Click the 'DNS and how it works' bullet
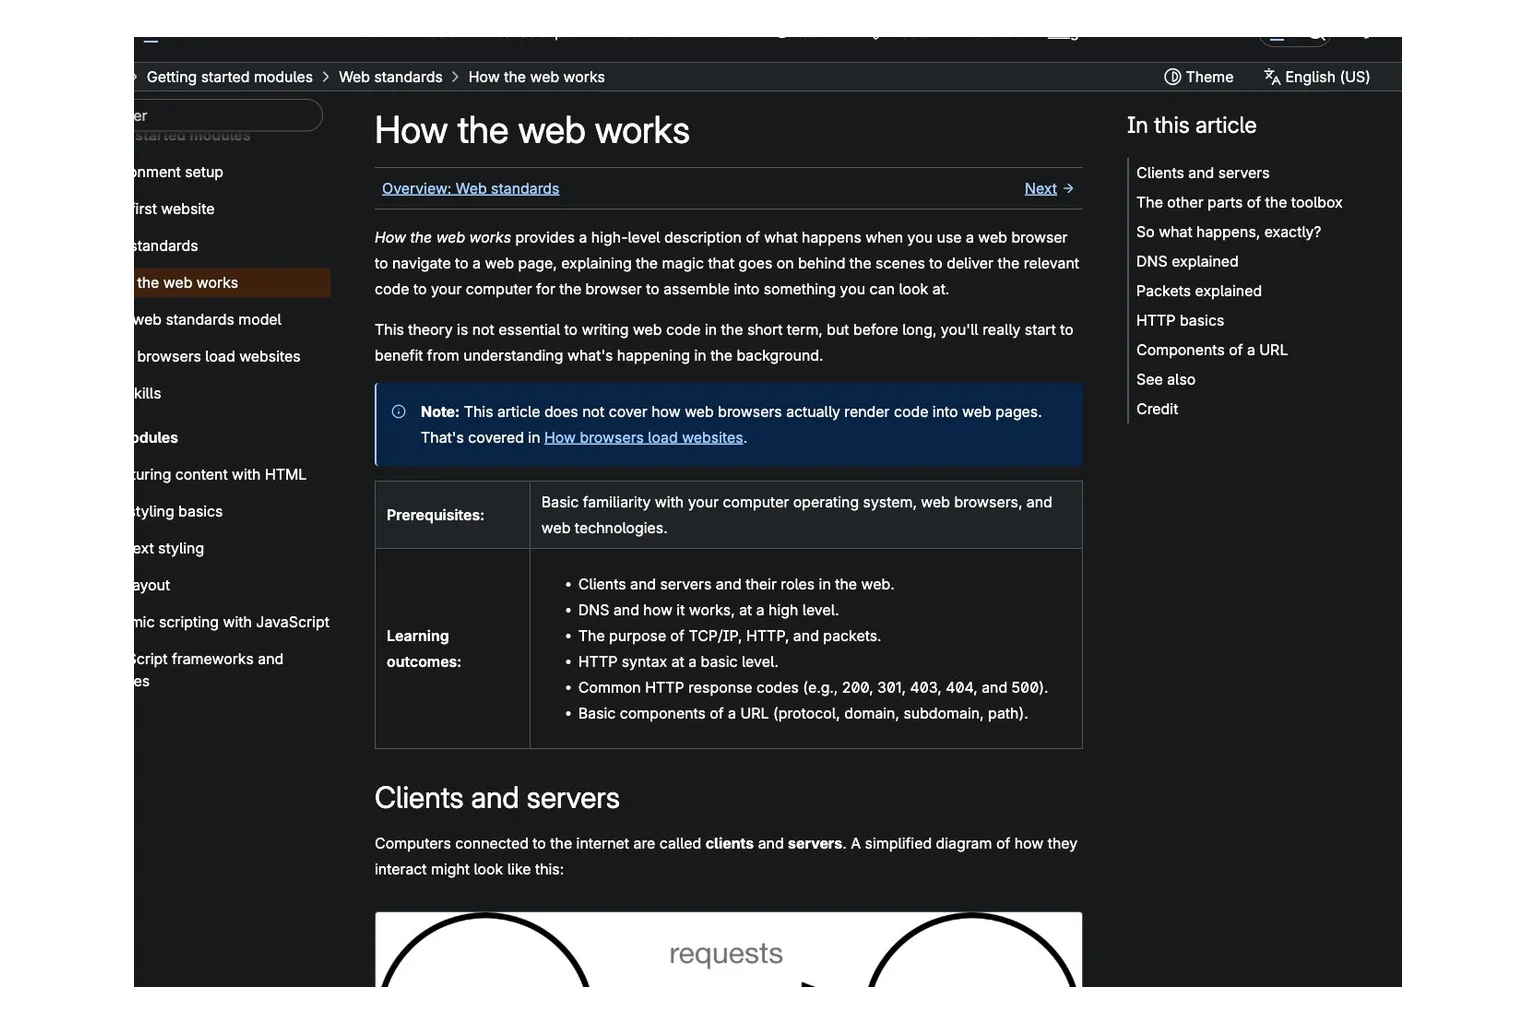This screenshot has width=1536, height=1024. [x=708, y=610]
